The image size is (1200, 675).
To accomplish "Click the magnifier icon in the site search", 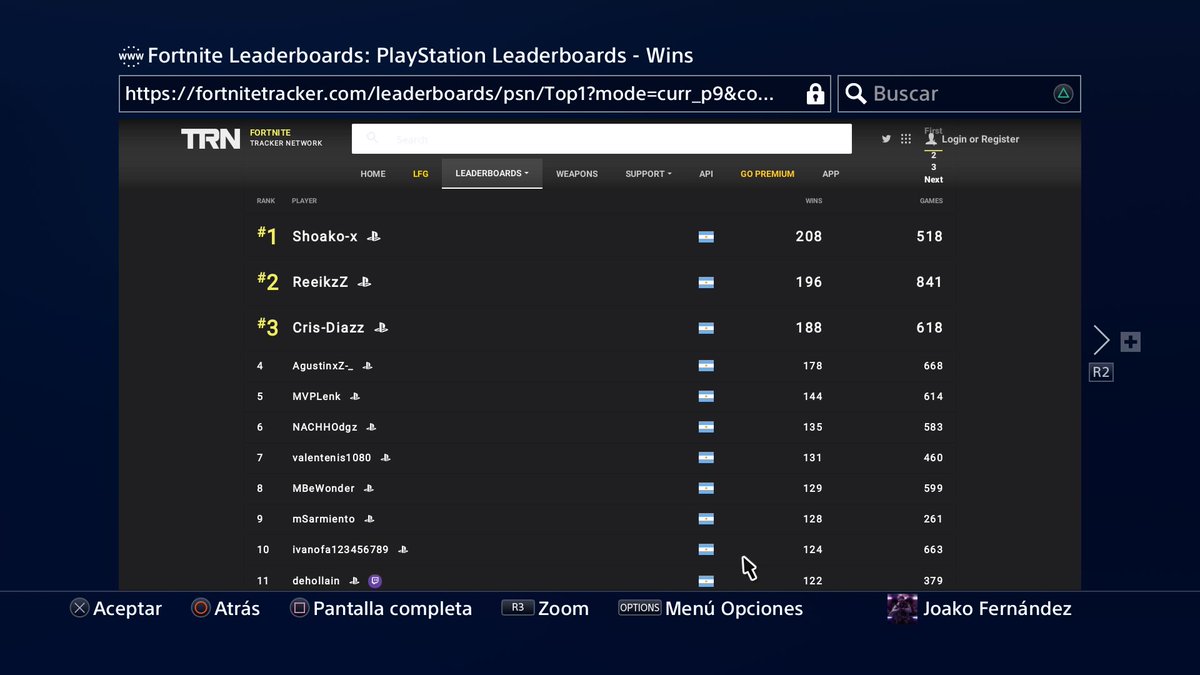I will (x=372, y=138).
